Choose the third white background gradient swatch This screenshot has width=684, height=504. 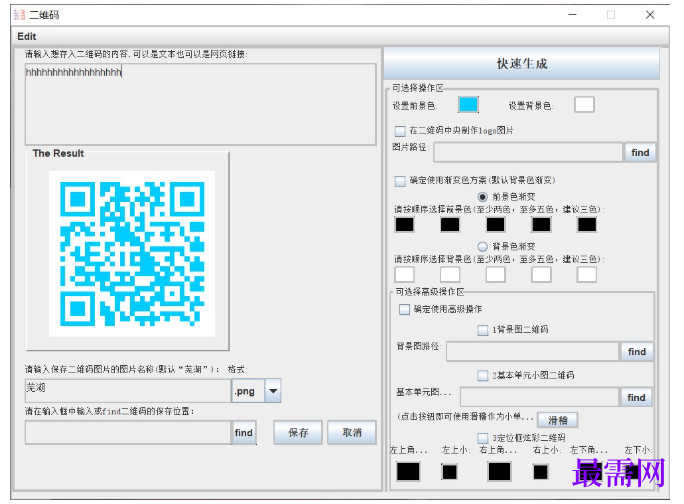[496, 274]
